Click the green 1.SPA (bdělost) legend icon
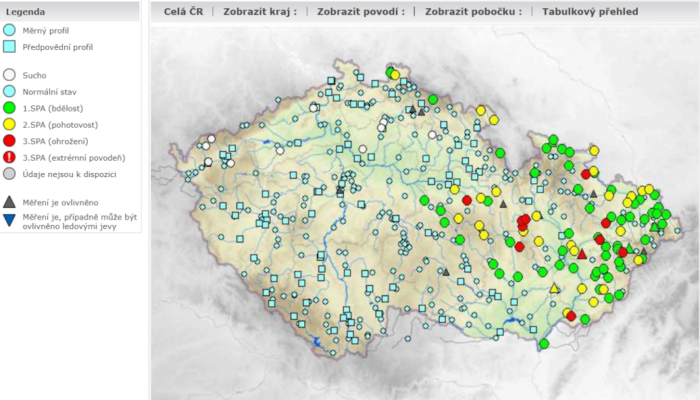Viewport: 700px width, 400px height. 9,108
